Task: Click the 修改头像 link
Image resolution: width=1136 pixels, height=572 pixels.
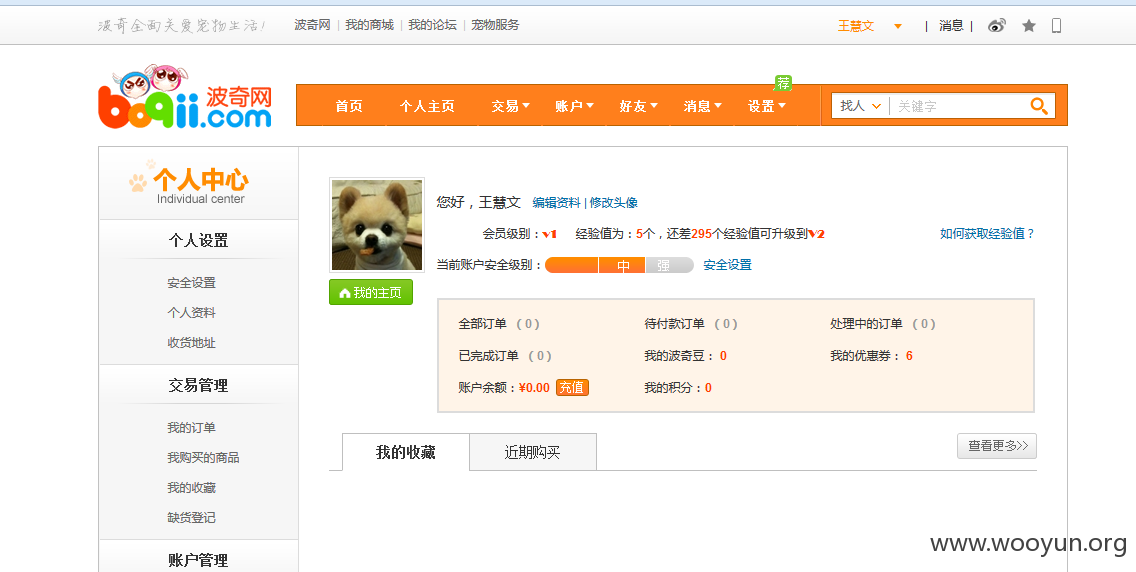Action: [614, 203]
